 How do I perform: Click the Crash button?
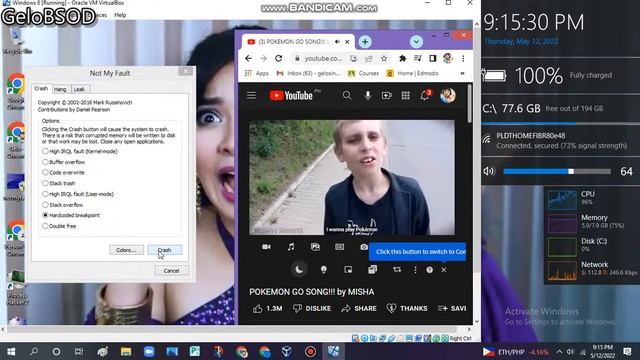164,250
